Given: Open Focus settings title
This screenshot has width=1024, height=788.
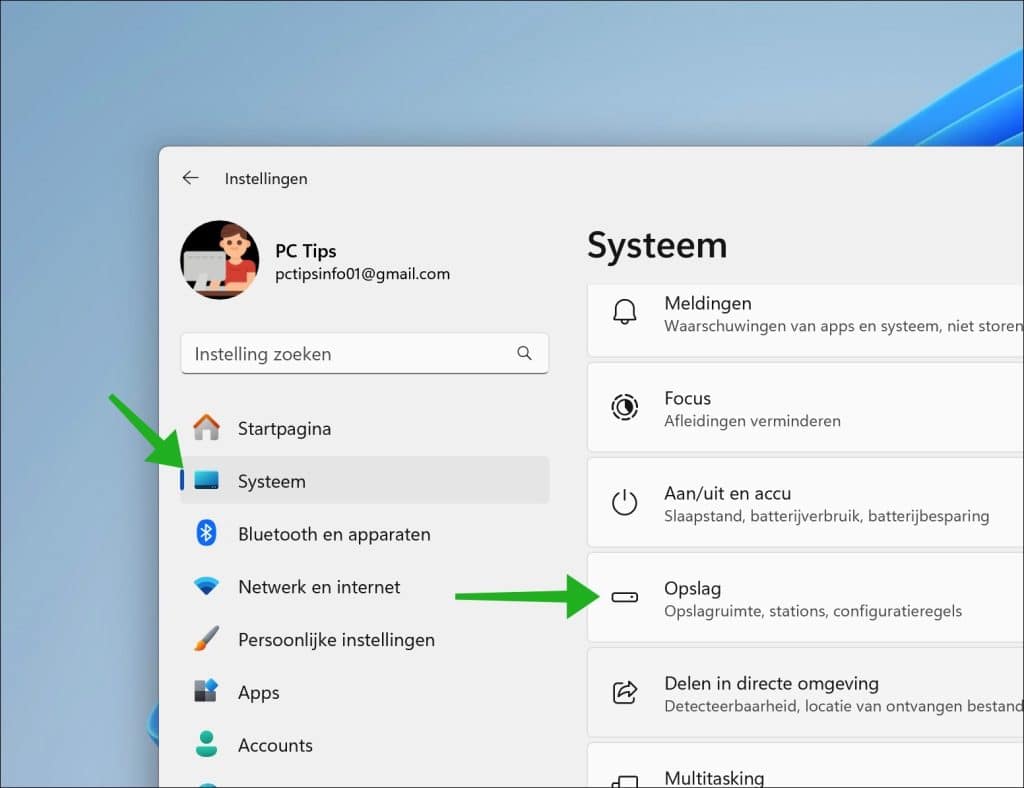Looking at the screenshot, I should click(x=688, y=398).
